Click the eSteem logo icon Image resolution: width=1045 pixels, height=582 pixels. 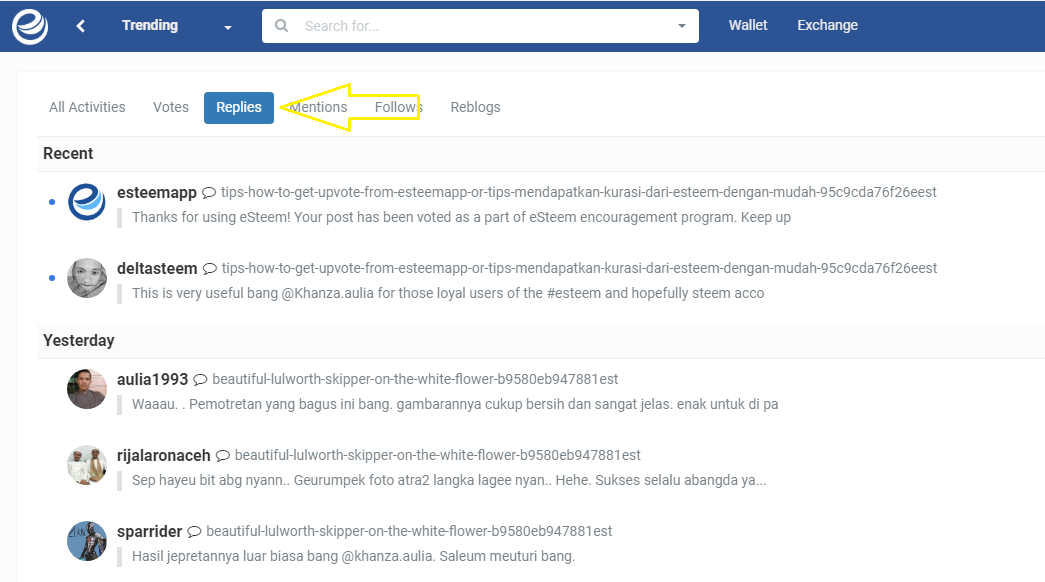point(29,26)
